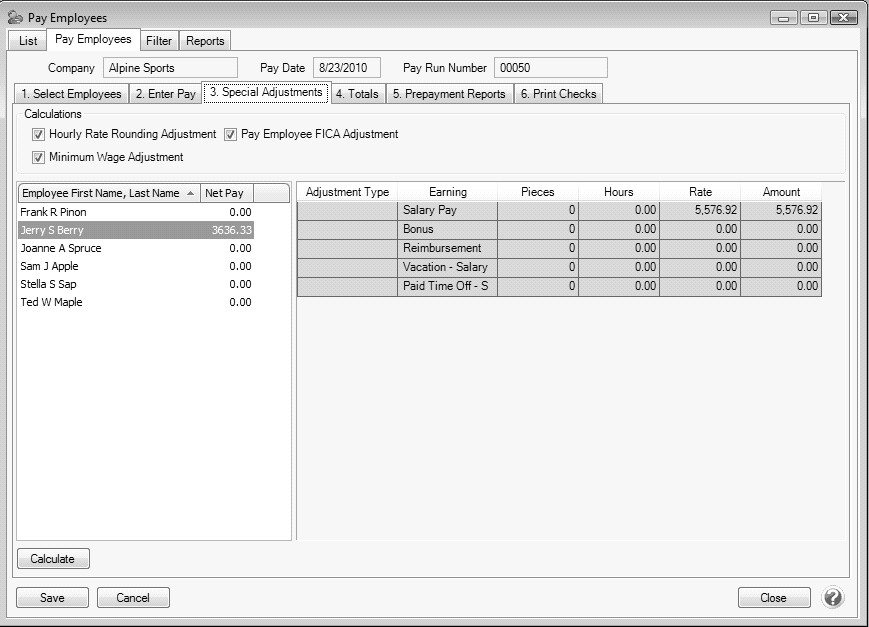Image resolution: width=869 pixels, height=627 pixels.
Task: Open the Filter tab
Action: pyautogui.click(x=158, y=41)
